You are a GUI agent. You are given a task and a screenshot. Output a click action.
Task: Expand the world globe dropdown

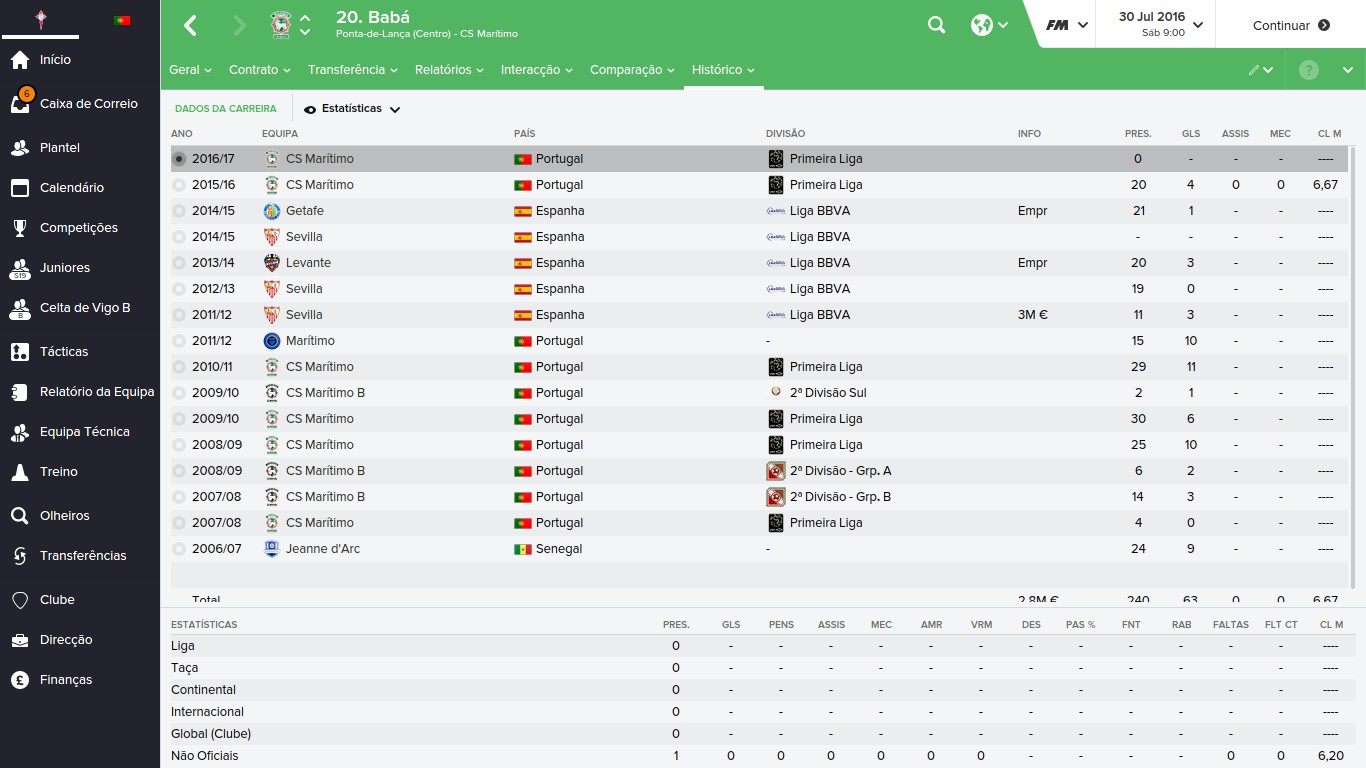(x=989, y=25)
